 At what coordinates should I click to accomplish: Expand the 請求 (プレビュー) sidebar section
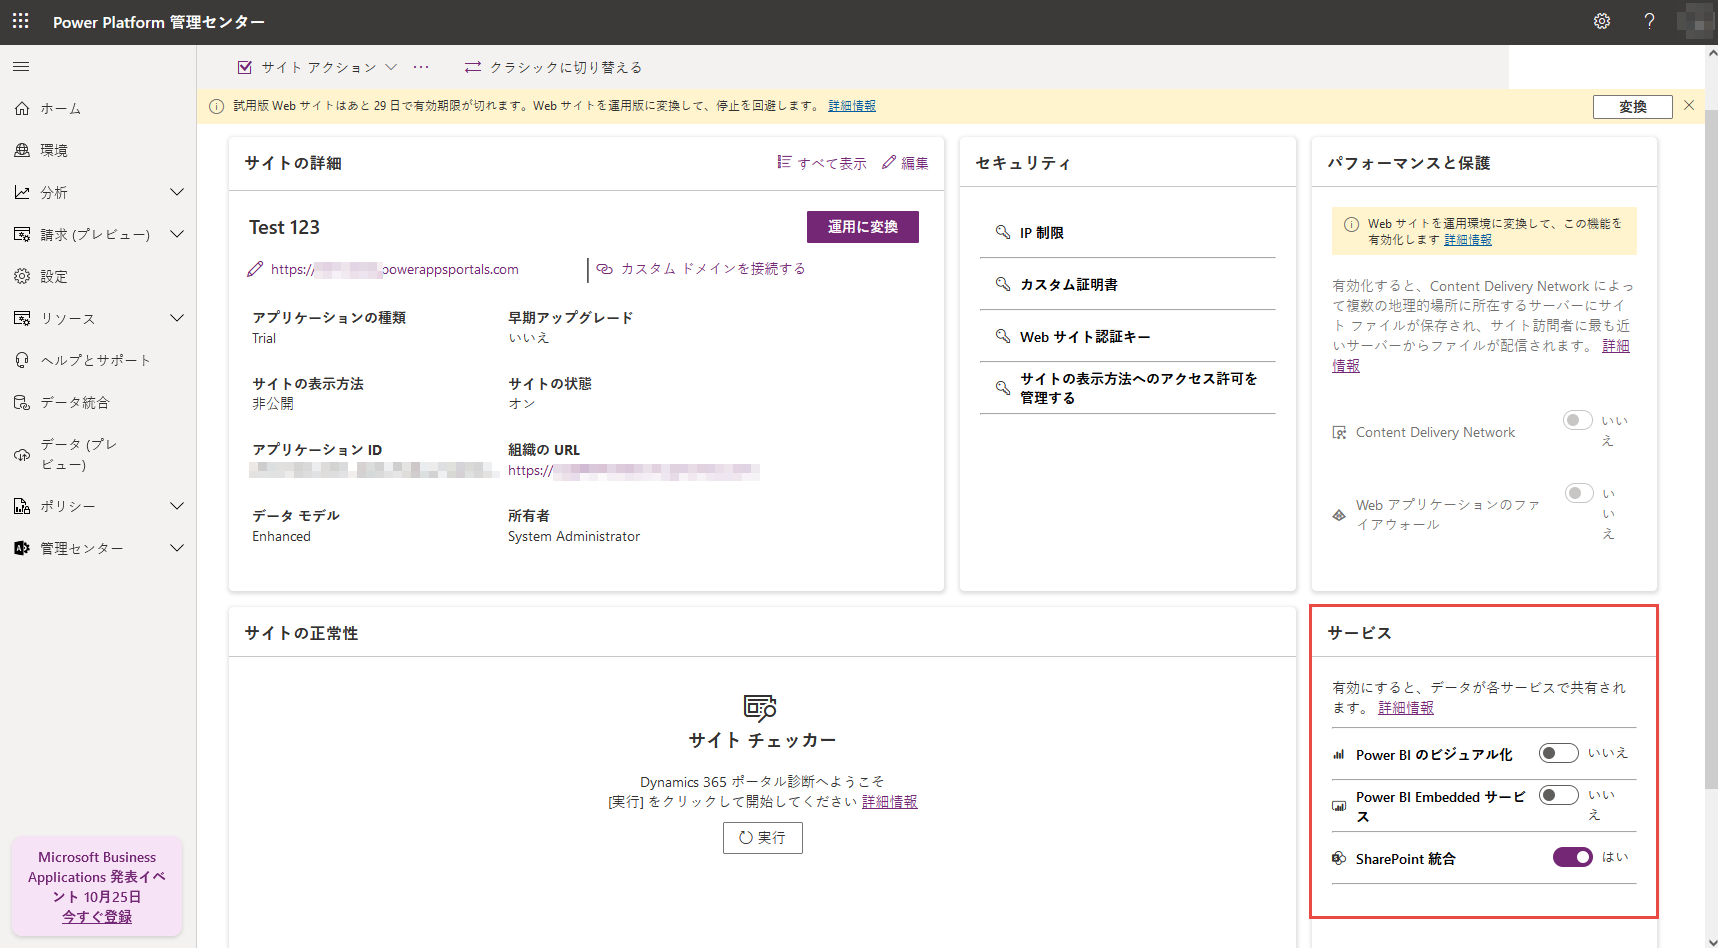click(x=177, y=234)
